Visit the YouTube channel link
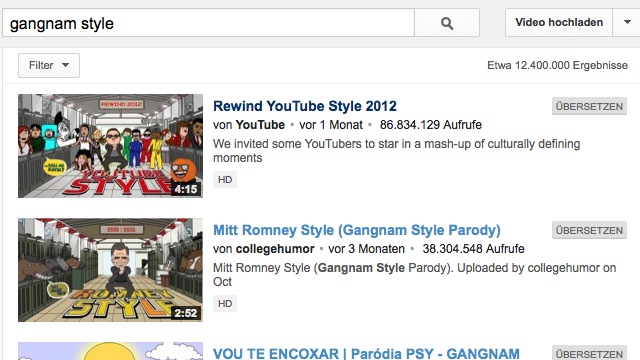This screenshot has width=640, height=360. coord(260,124)
